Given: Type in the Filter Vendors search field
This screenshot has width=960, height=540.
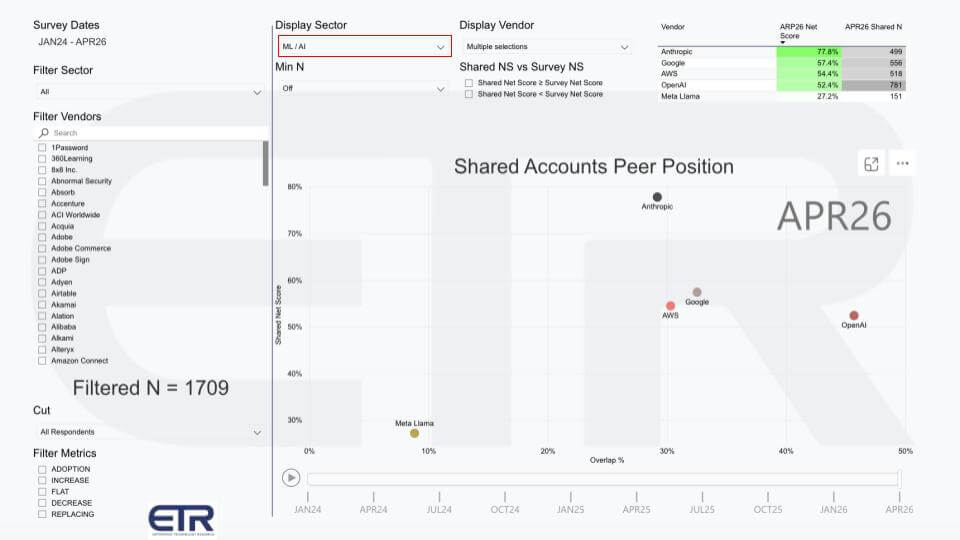Looking at the screenshot, I should point(155,133).
